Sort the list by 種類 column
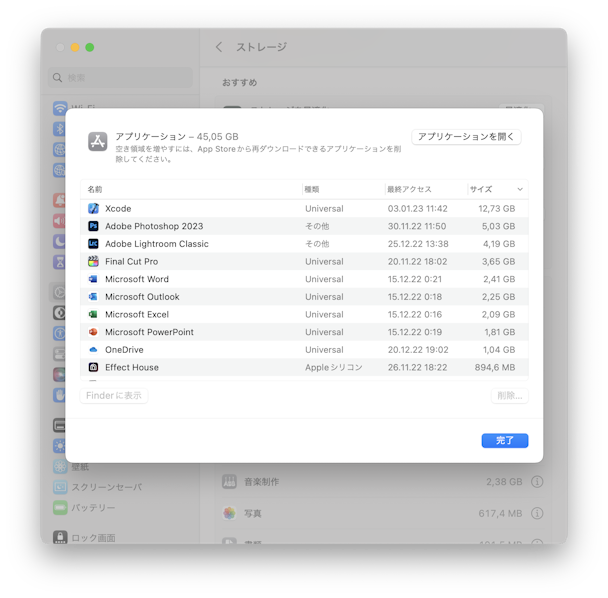Screen dimensions: 608x598 (x=312, y=189)
